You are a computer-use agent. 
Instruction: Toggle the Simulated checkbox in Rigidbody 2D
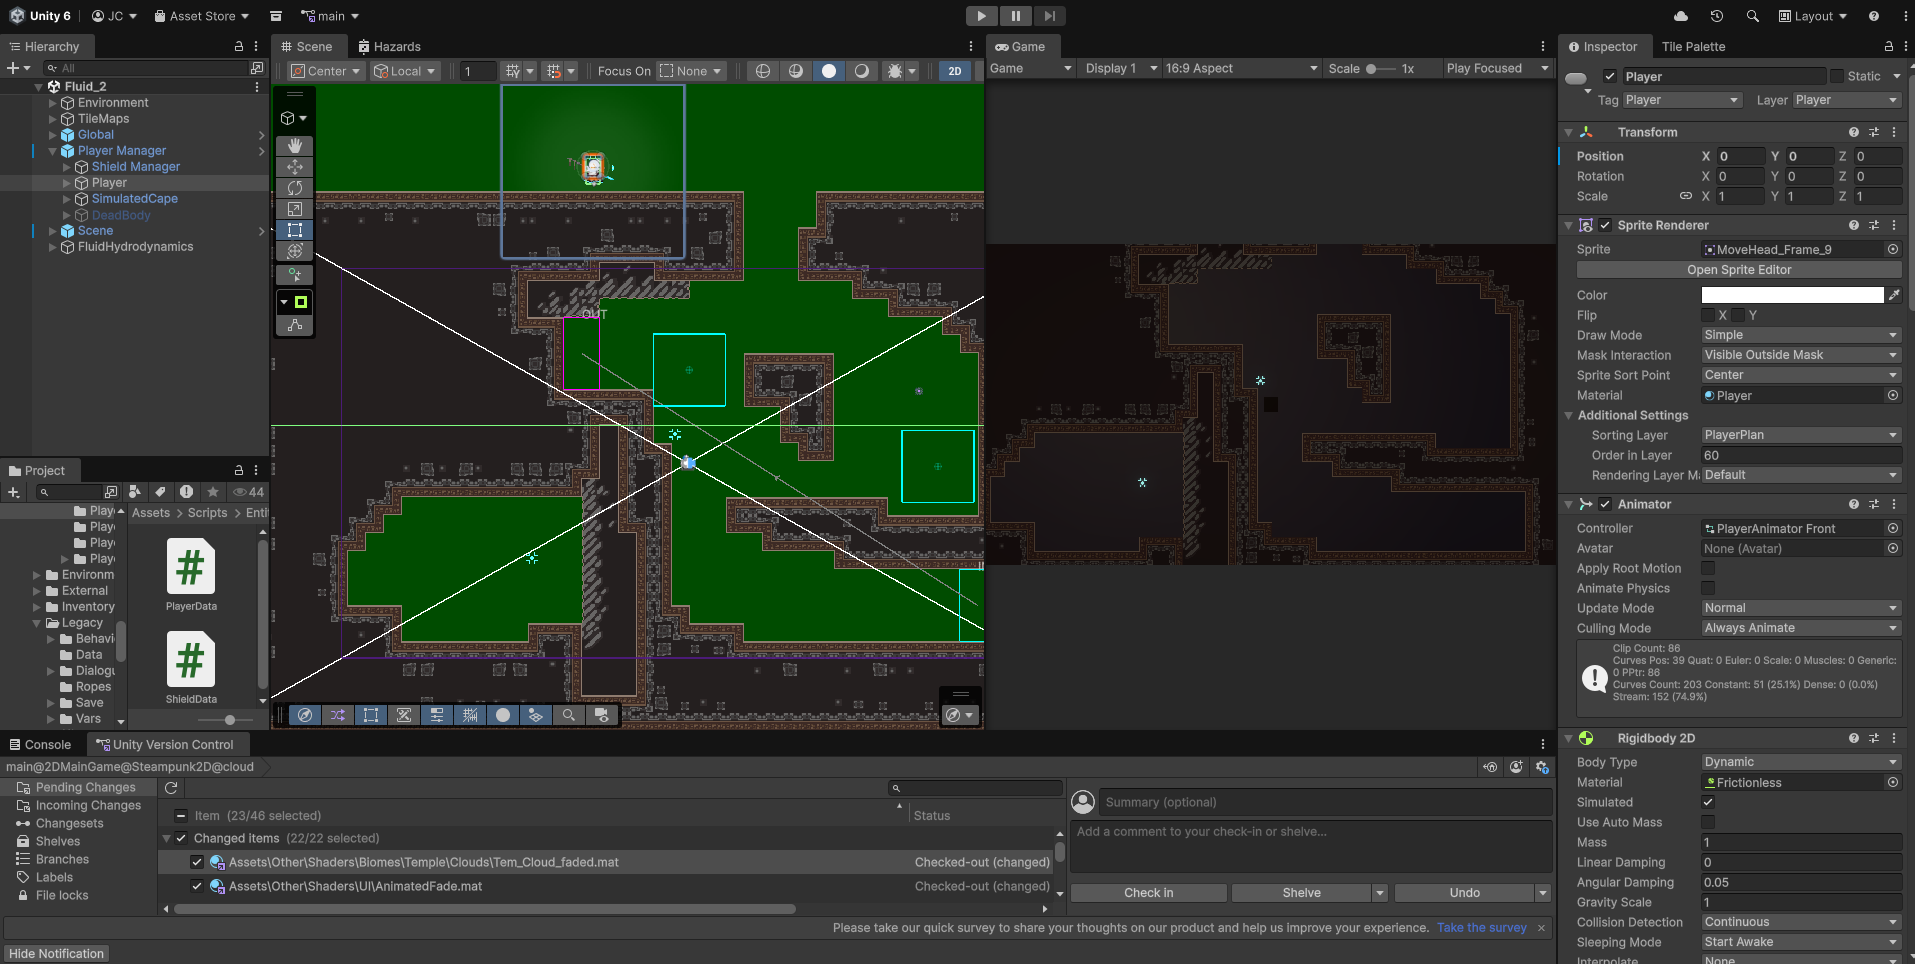pyautogui.click(x=1708, y=802)
